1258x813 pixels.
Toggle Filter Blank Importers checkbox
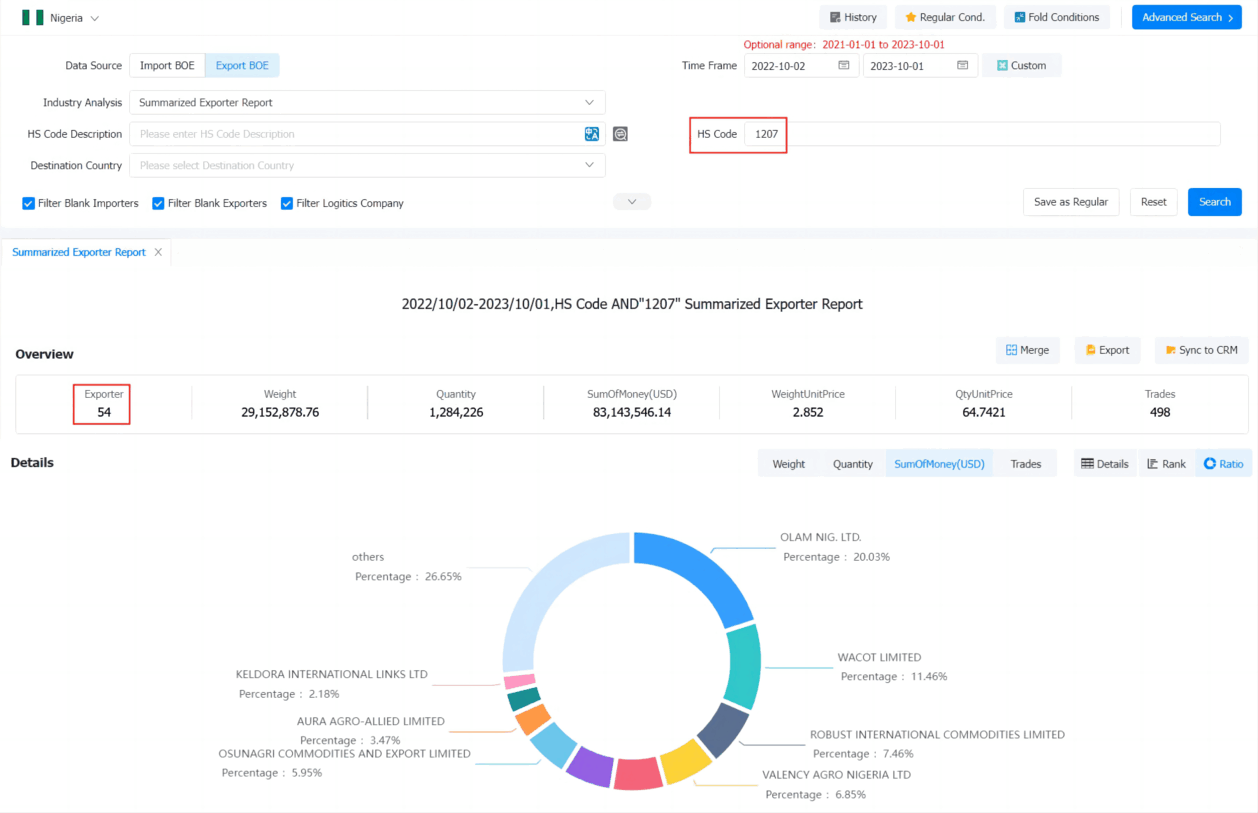point(29,204)
